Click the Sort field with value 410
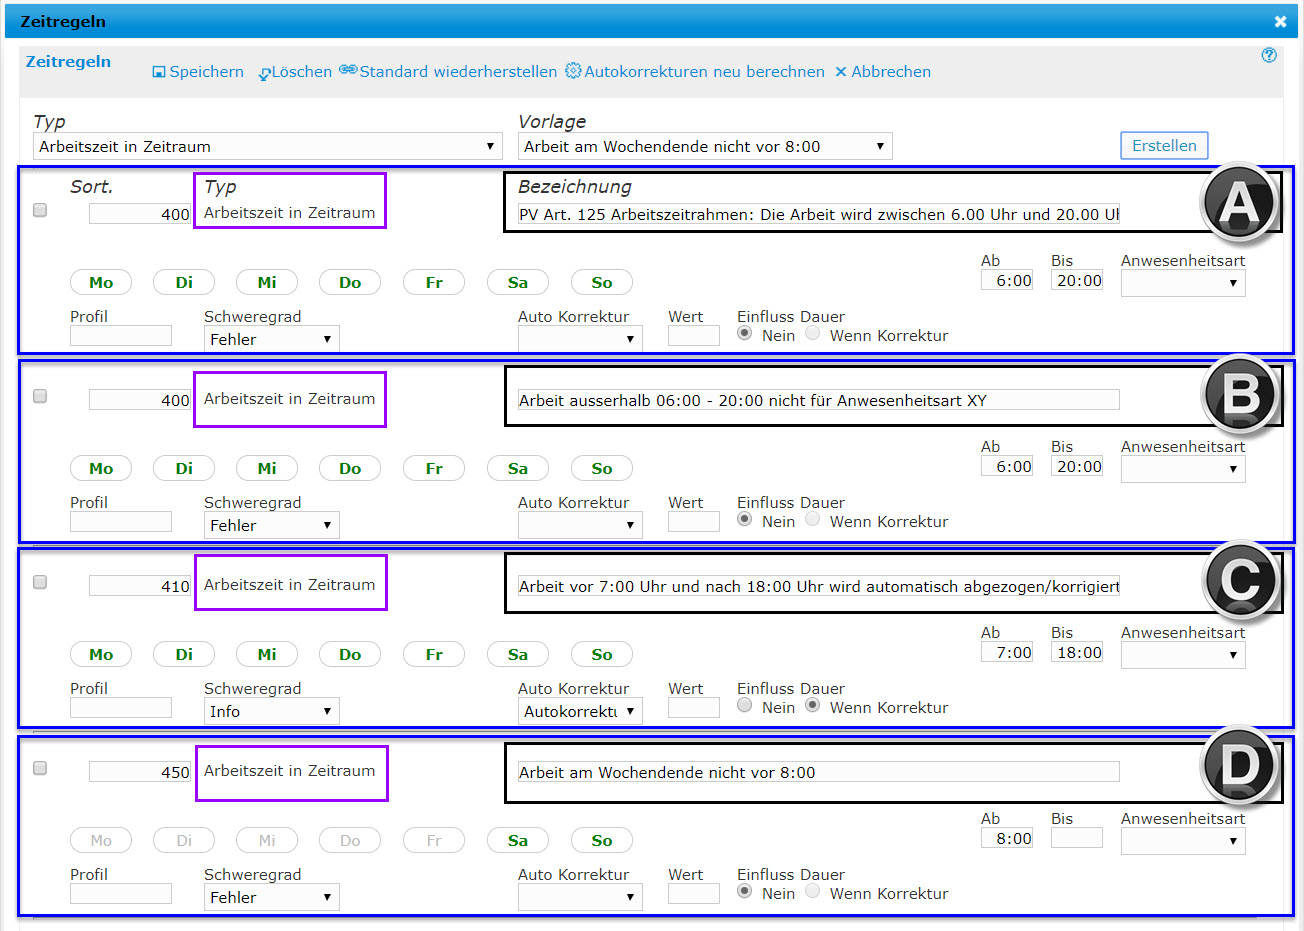Viewport: 1304px width, 931px height. pyautogui.click(x=140, y=586)
